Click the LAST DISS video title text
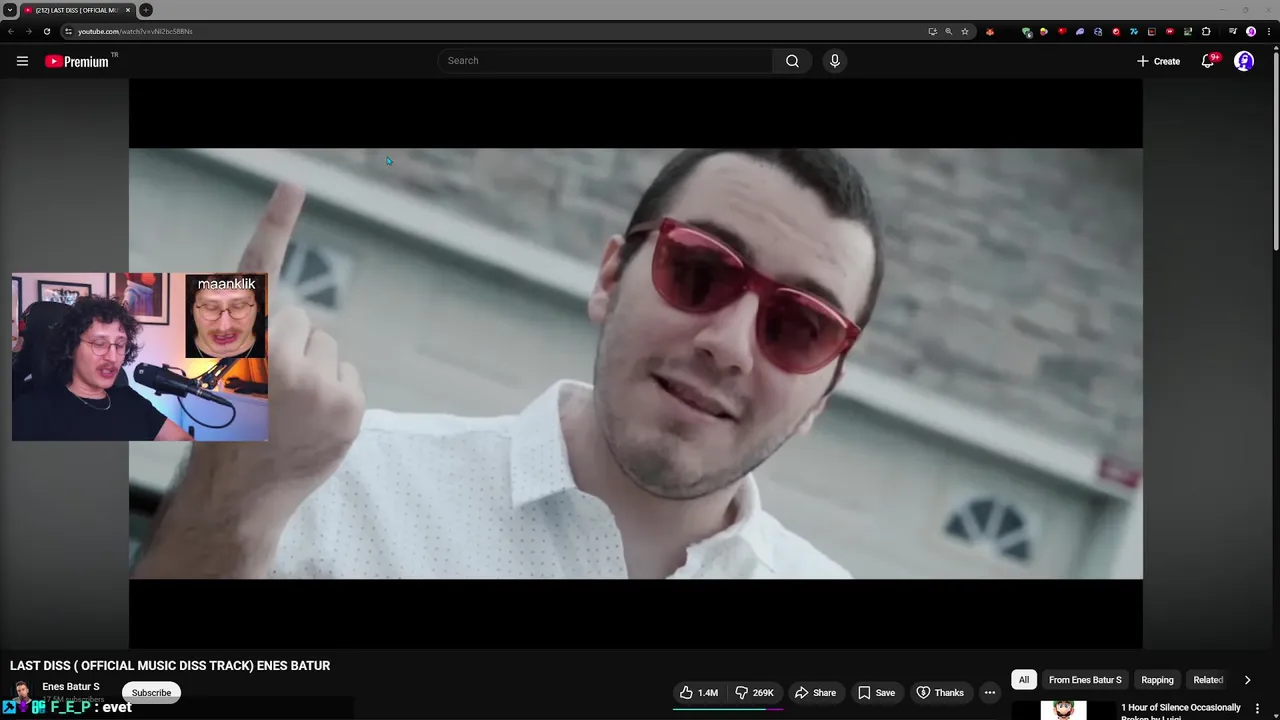The image size is (1280, 720). point(170,666)
